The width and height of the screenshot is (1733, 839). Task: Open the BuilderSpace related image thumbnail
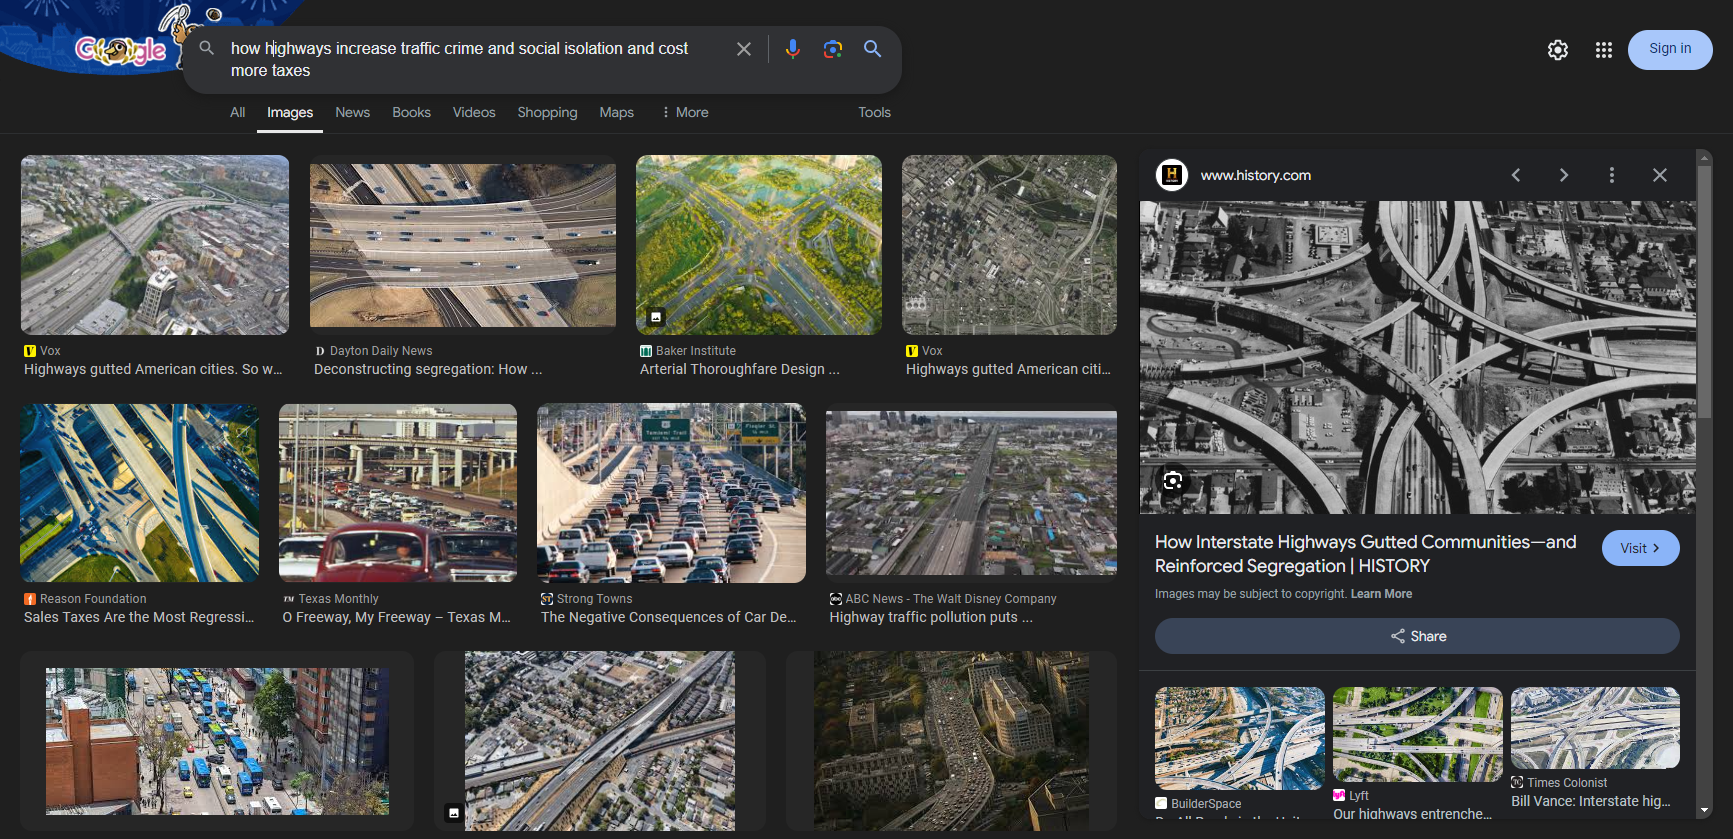tap(1240, 738)
